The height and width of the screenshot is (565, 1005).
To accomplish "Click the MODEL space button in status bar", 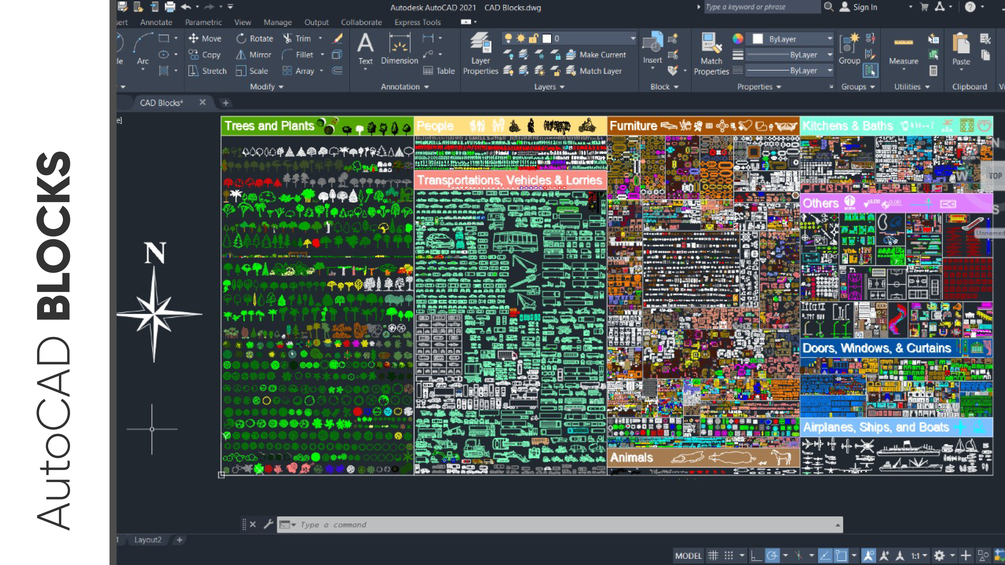I will 688,555.
